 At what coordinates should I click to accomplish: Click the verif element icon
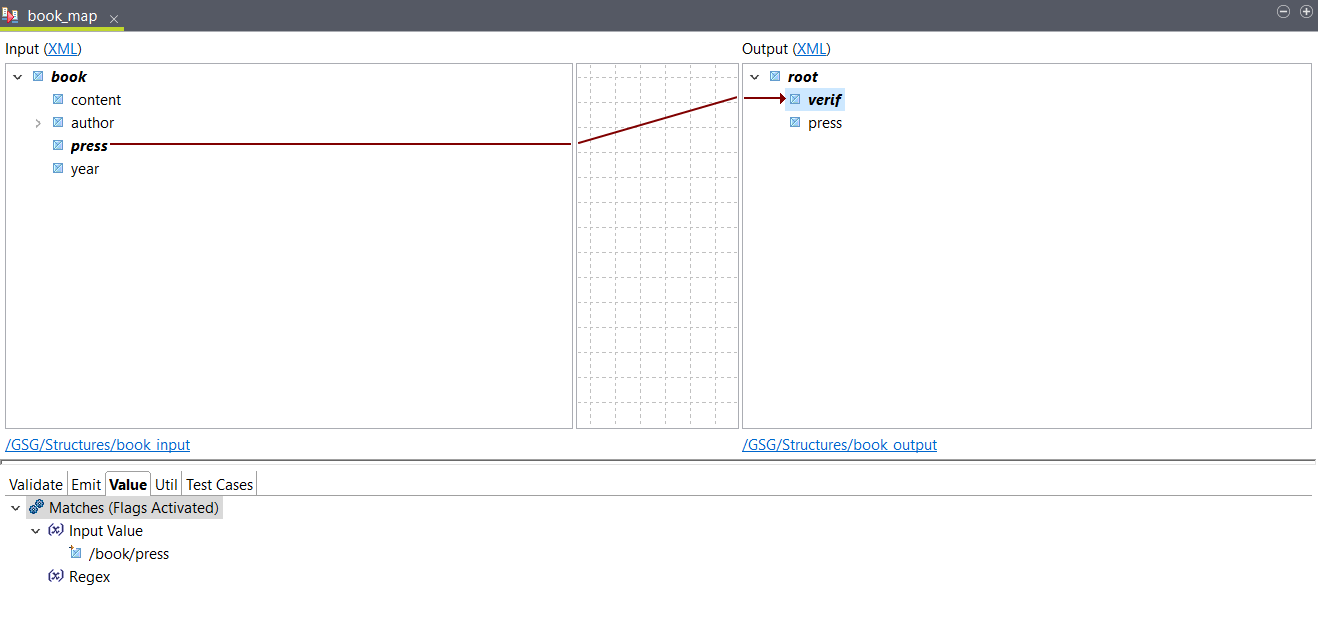795,99
